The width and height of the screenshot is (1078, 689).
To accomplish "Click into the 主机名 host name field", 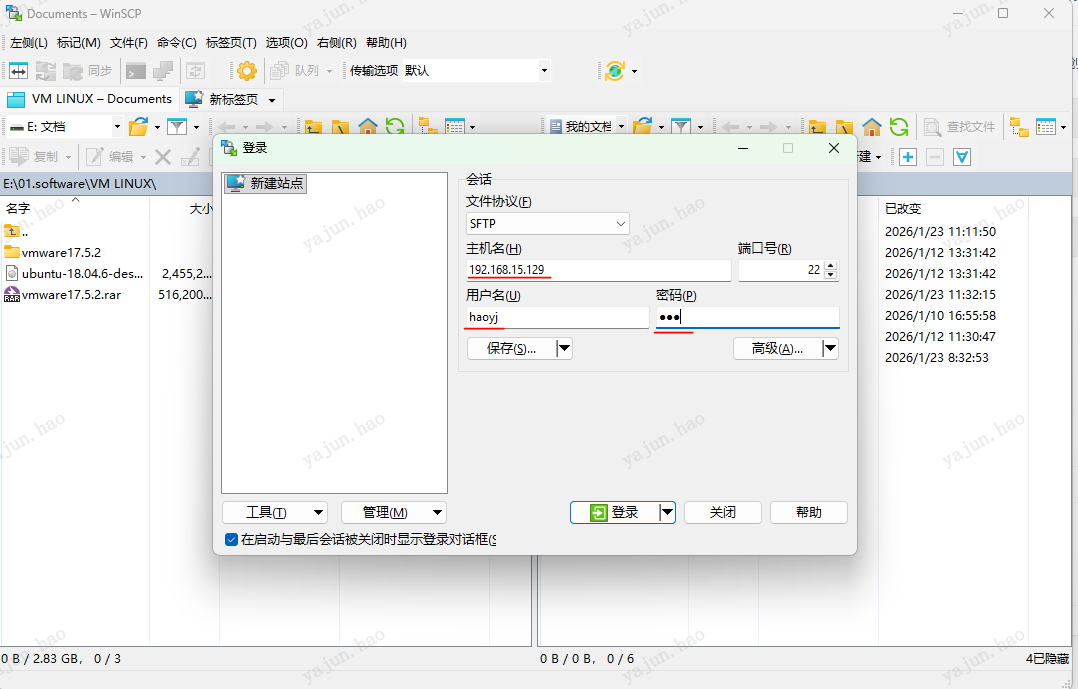I will 598,270.
